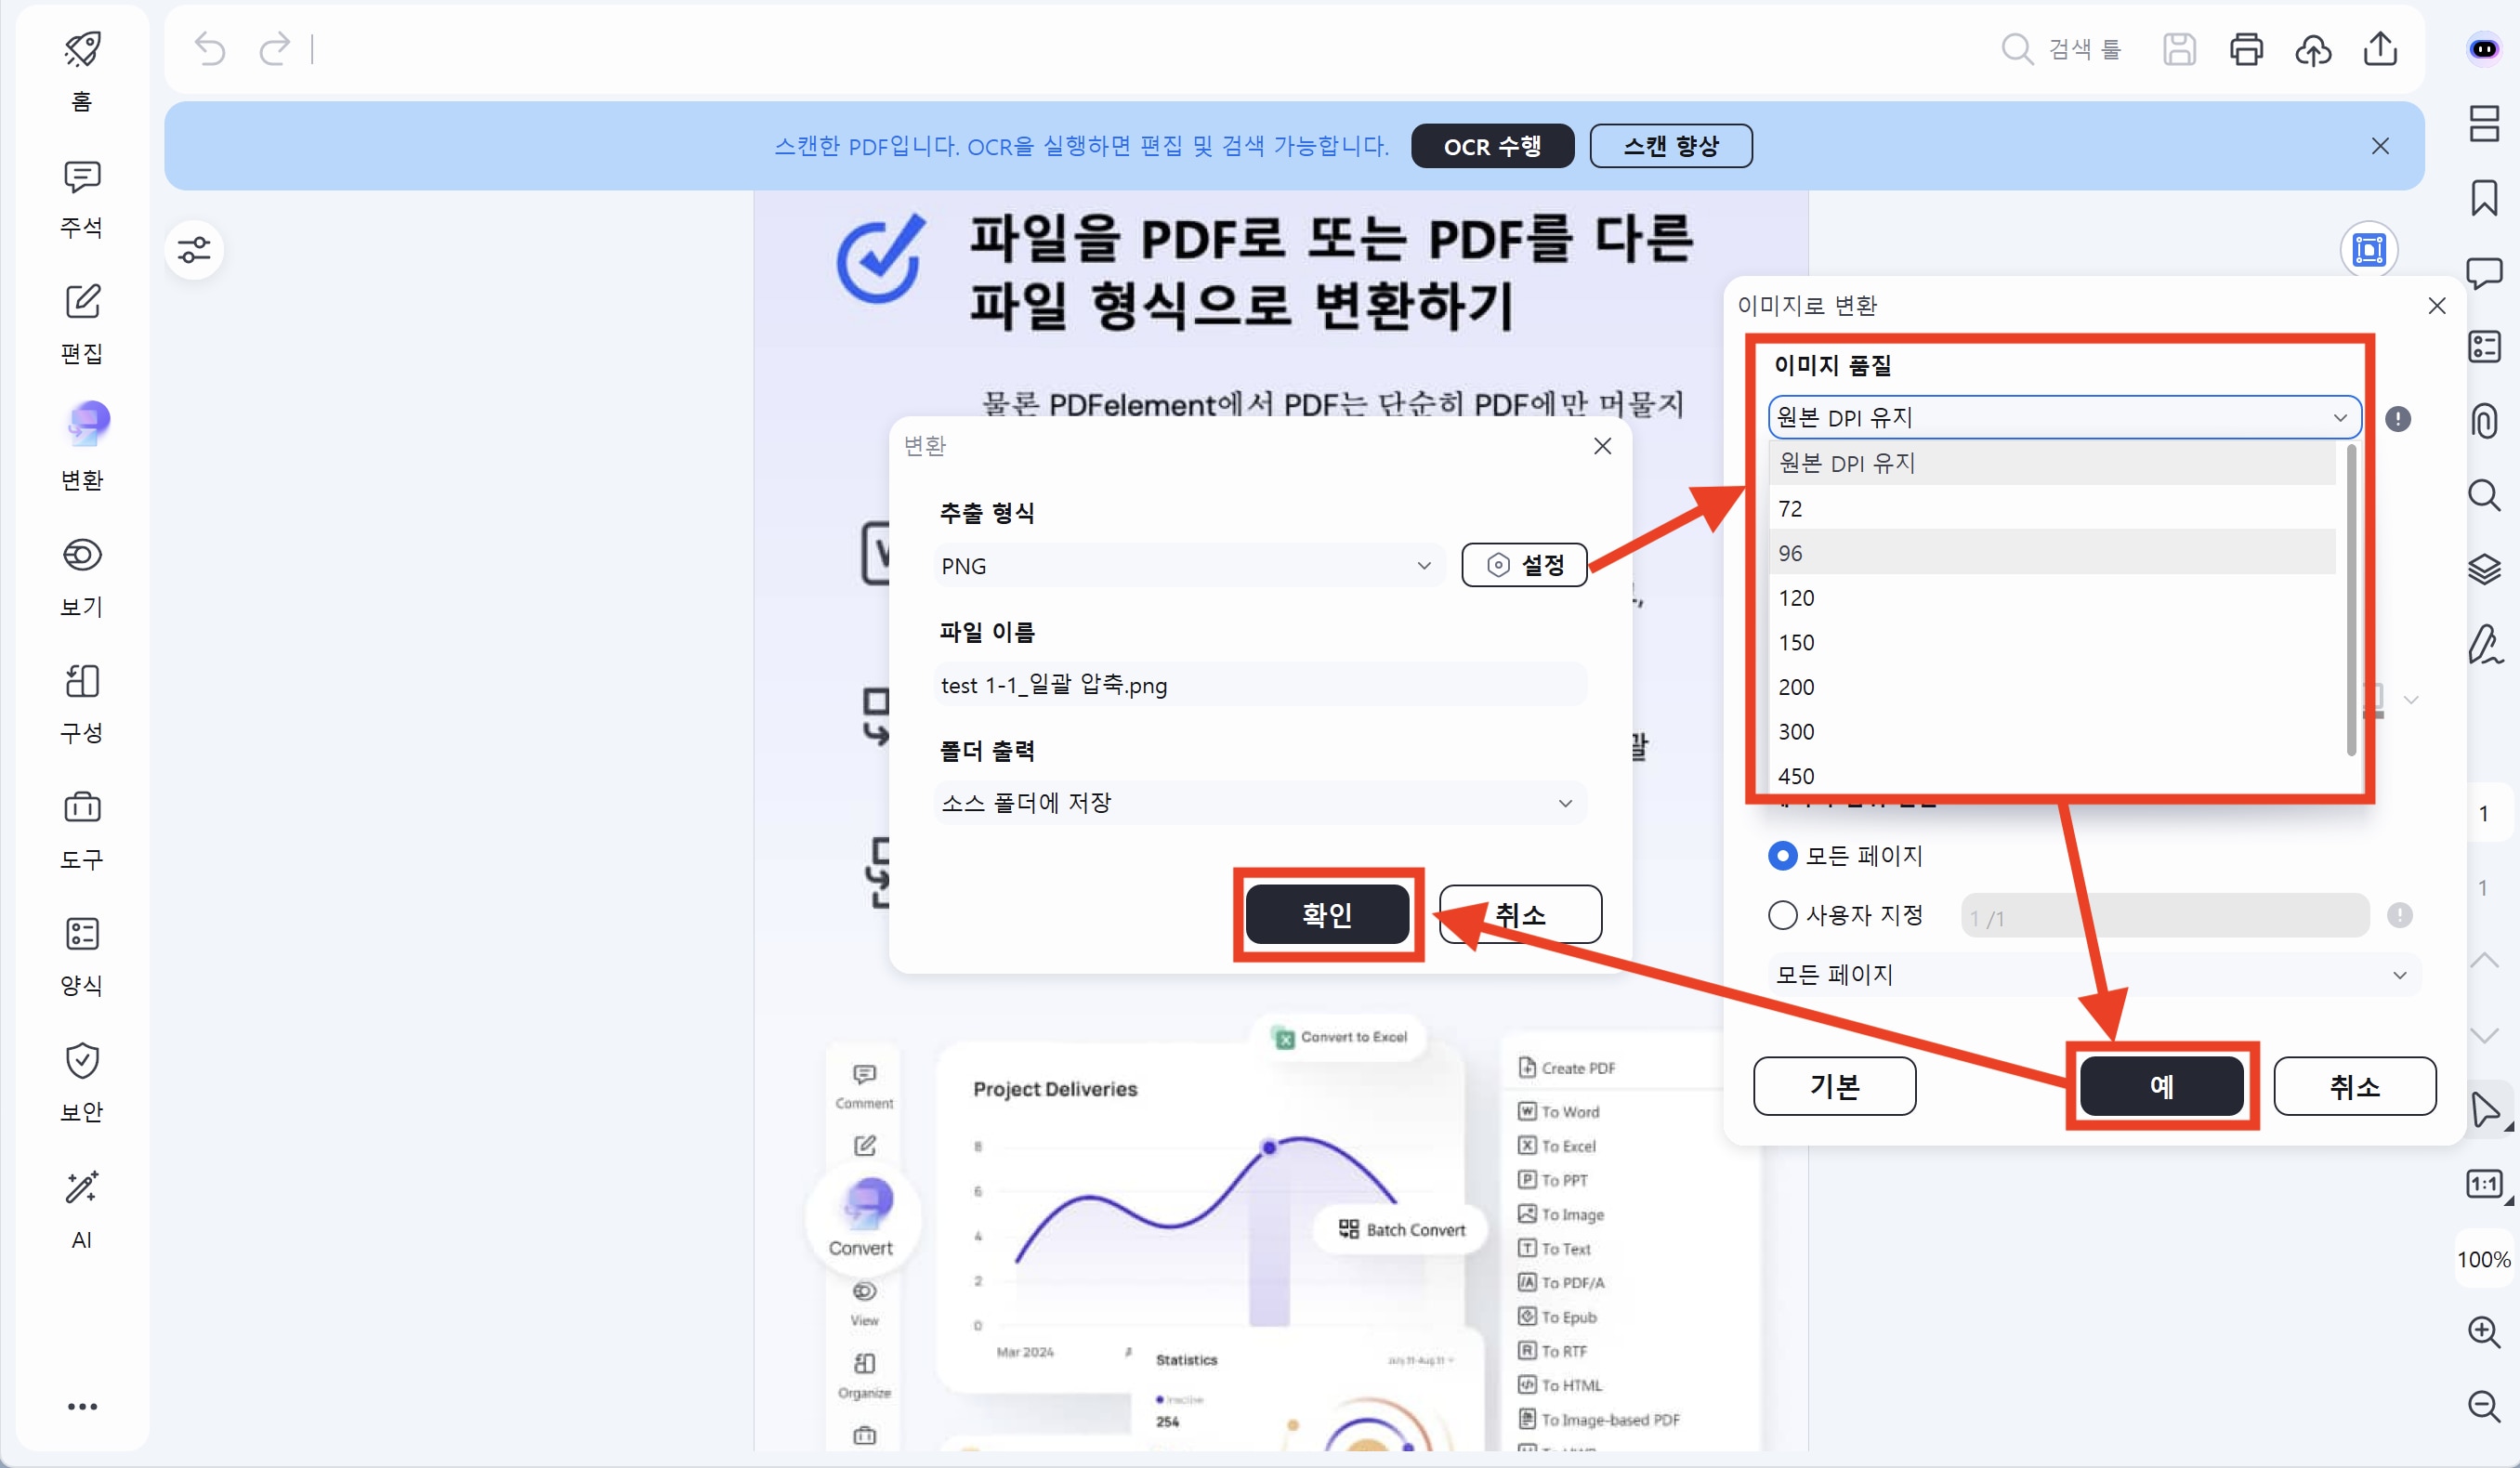Click the print icon in top toolbar
This screenshot has height=1468, width=2520.
(x=2246, y=49)
